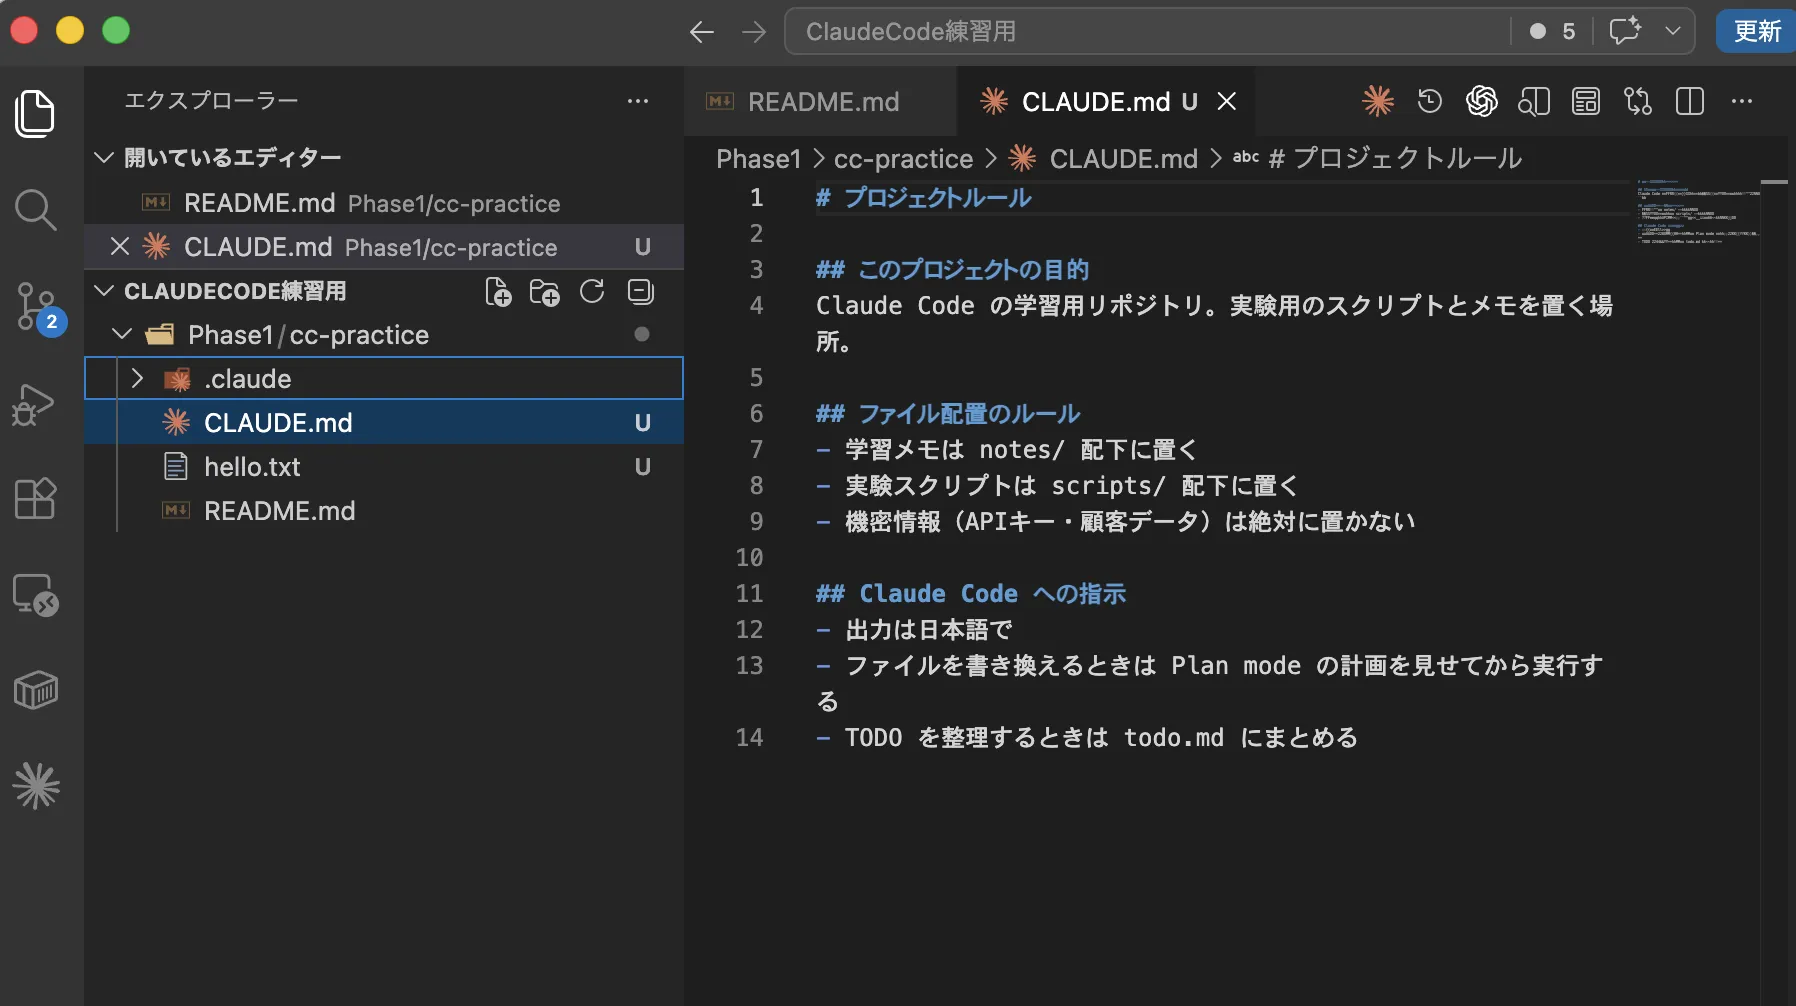The image size is (1796, 1006).
Task: Place cursor on heading ## ファイル配置のルール
Action: [948, 413]
